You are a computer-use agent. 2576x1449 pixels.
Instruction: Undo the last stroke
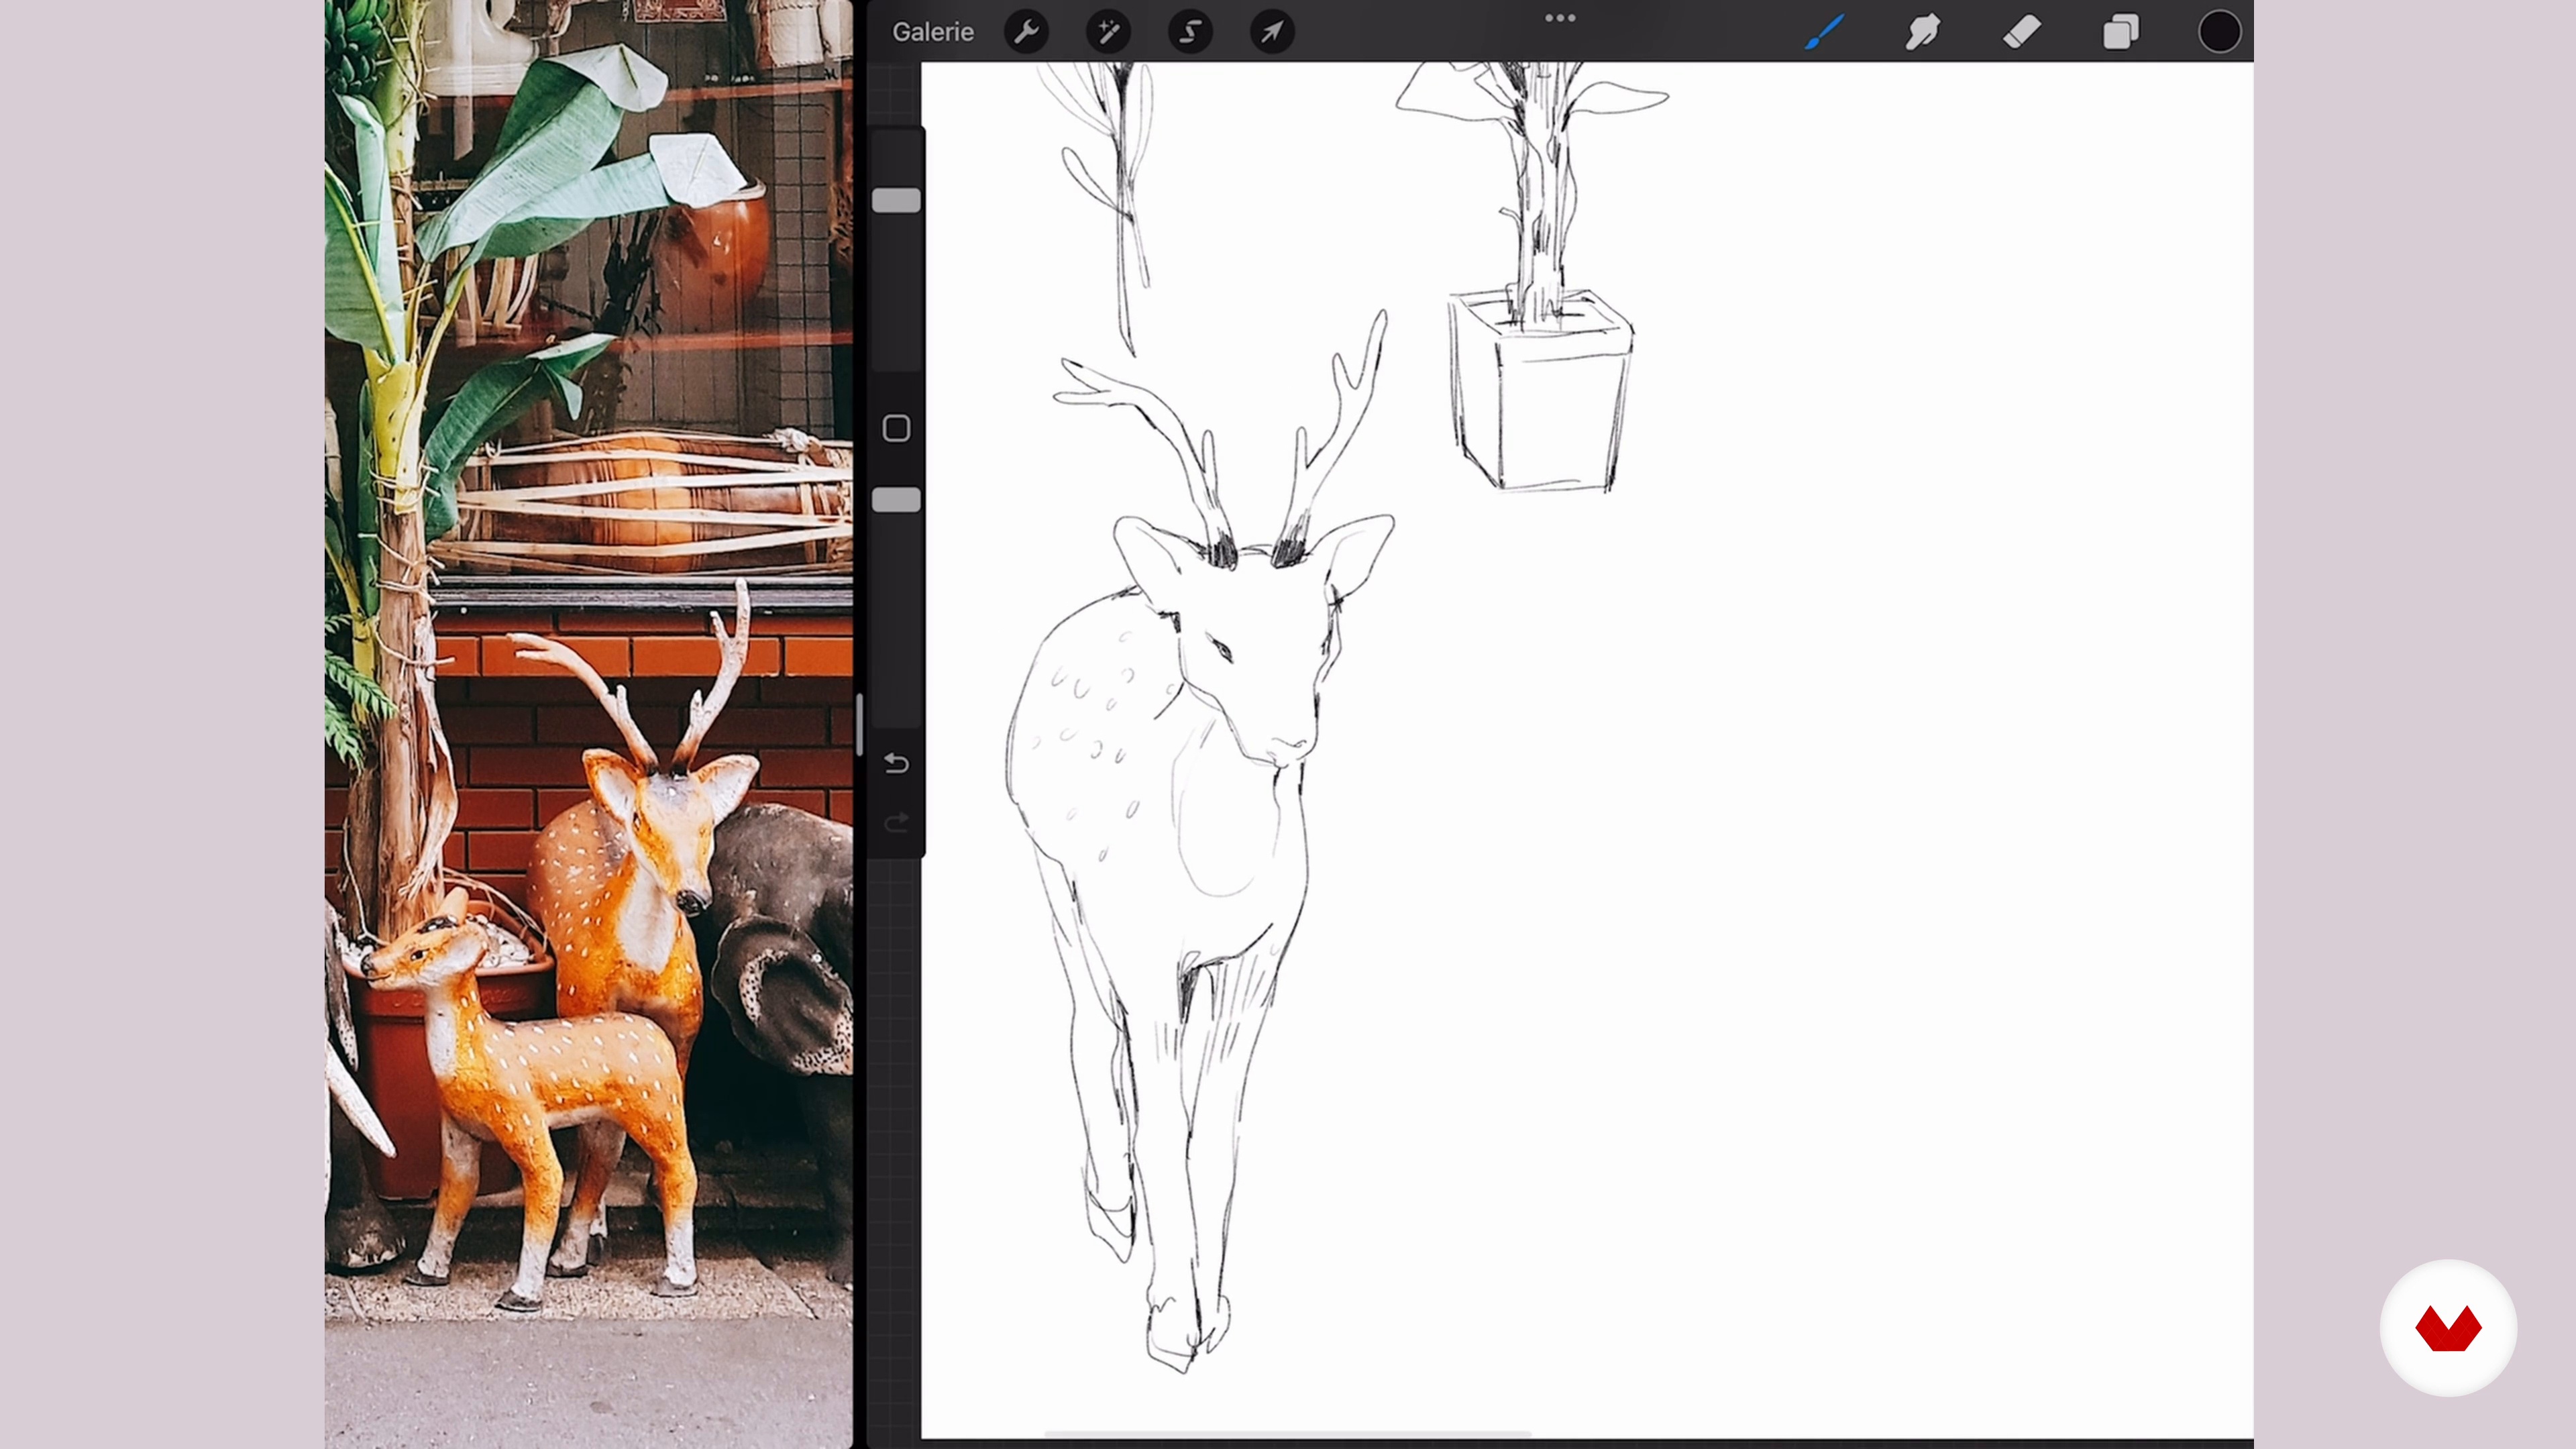pos(897,764)
